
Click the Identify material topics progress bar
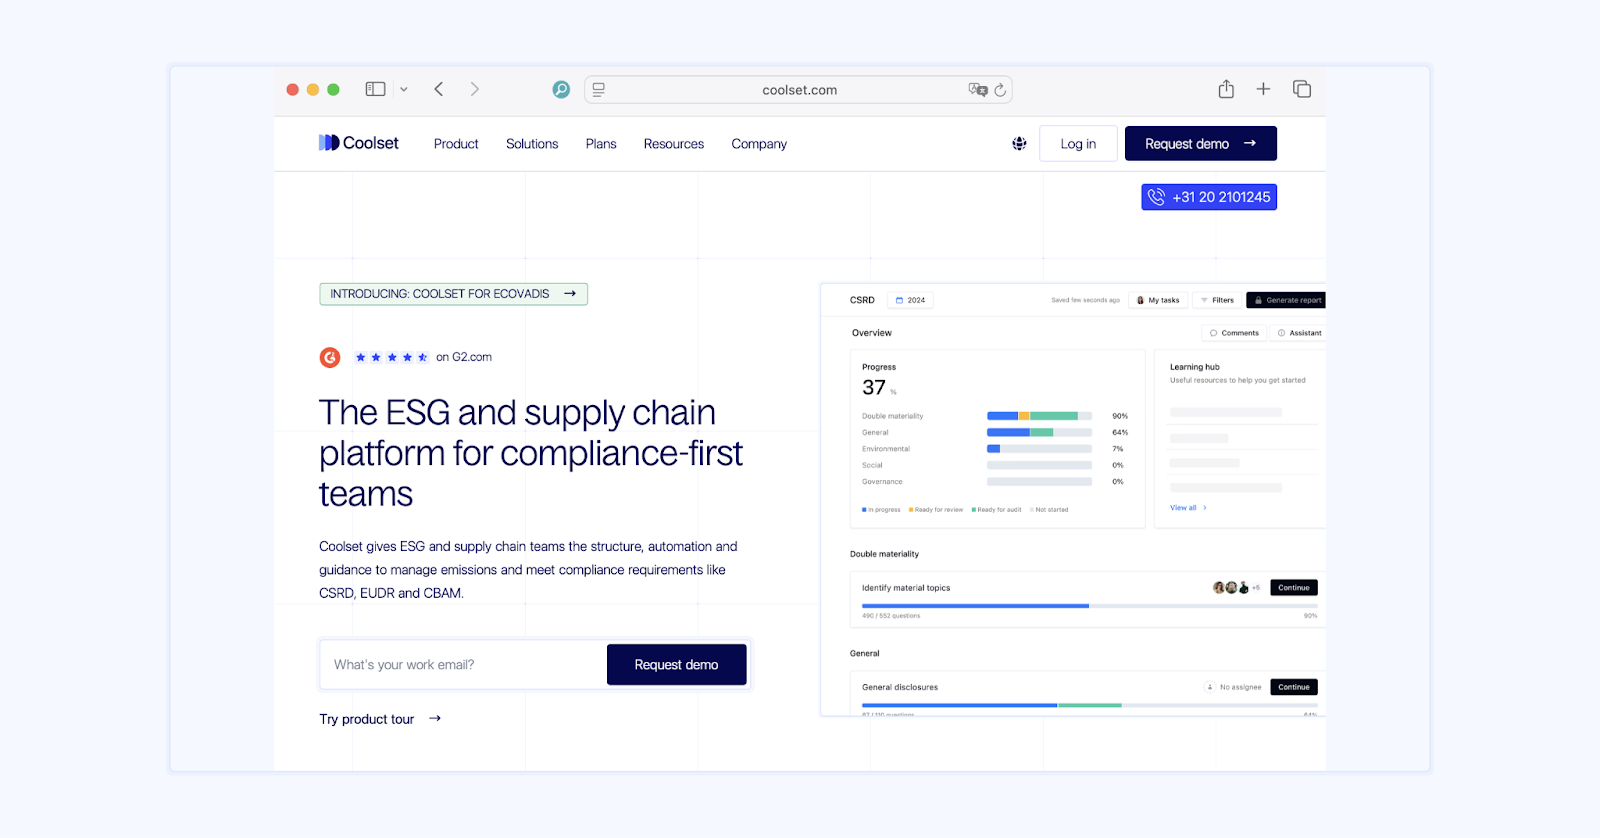[x=1090, y=606]
